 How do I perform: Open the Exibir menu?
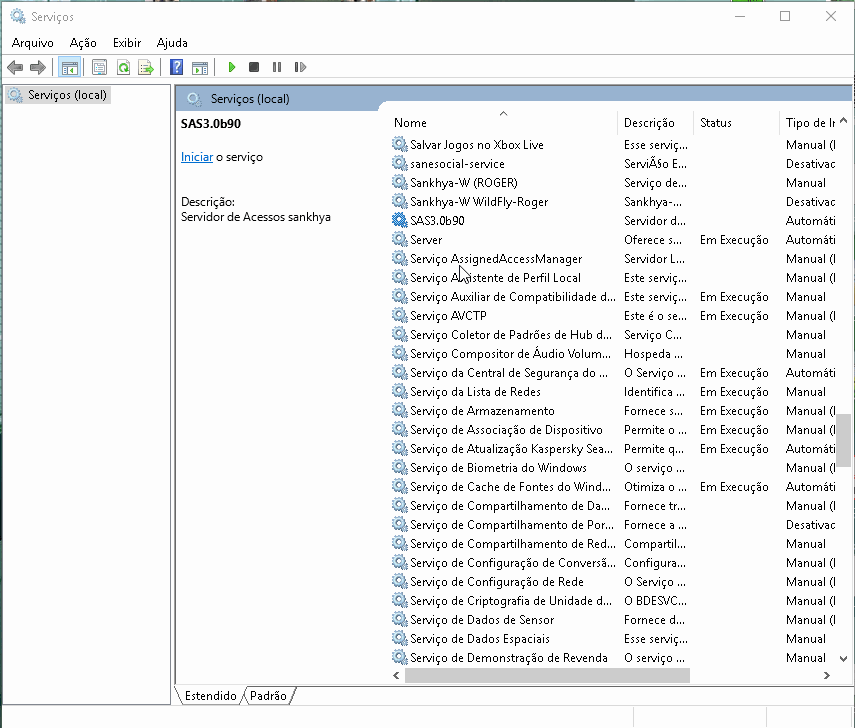point(127,43)
